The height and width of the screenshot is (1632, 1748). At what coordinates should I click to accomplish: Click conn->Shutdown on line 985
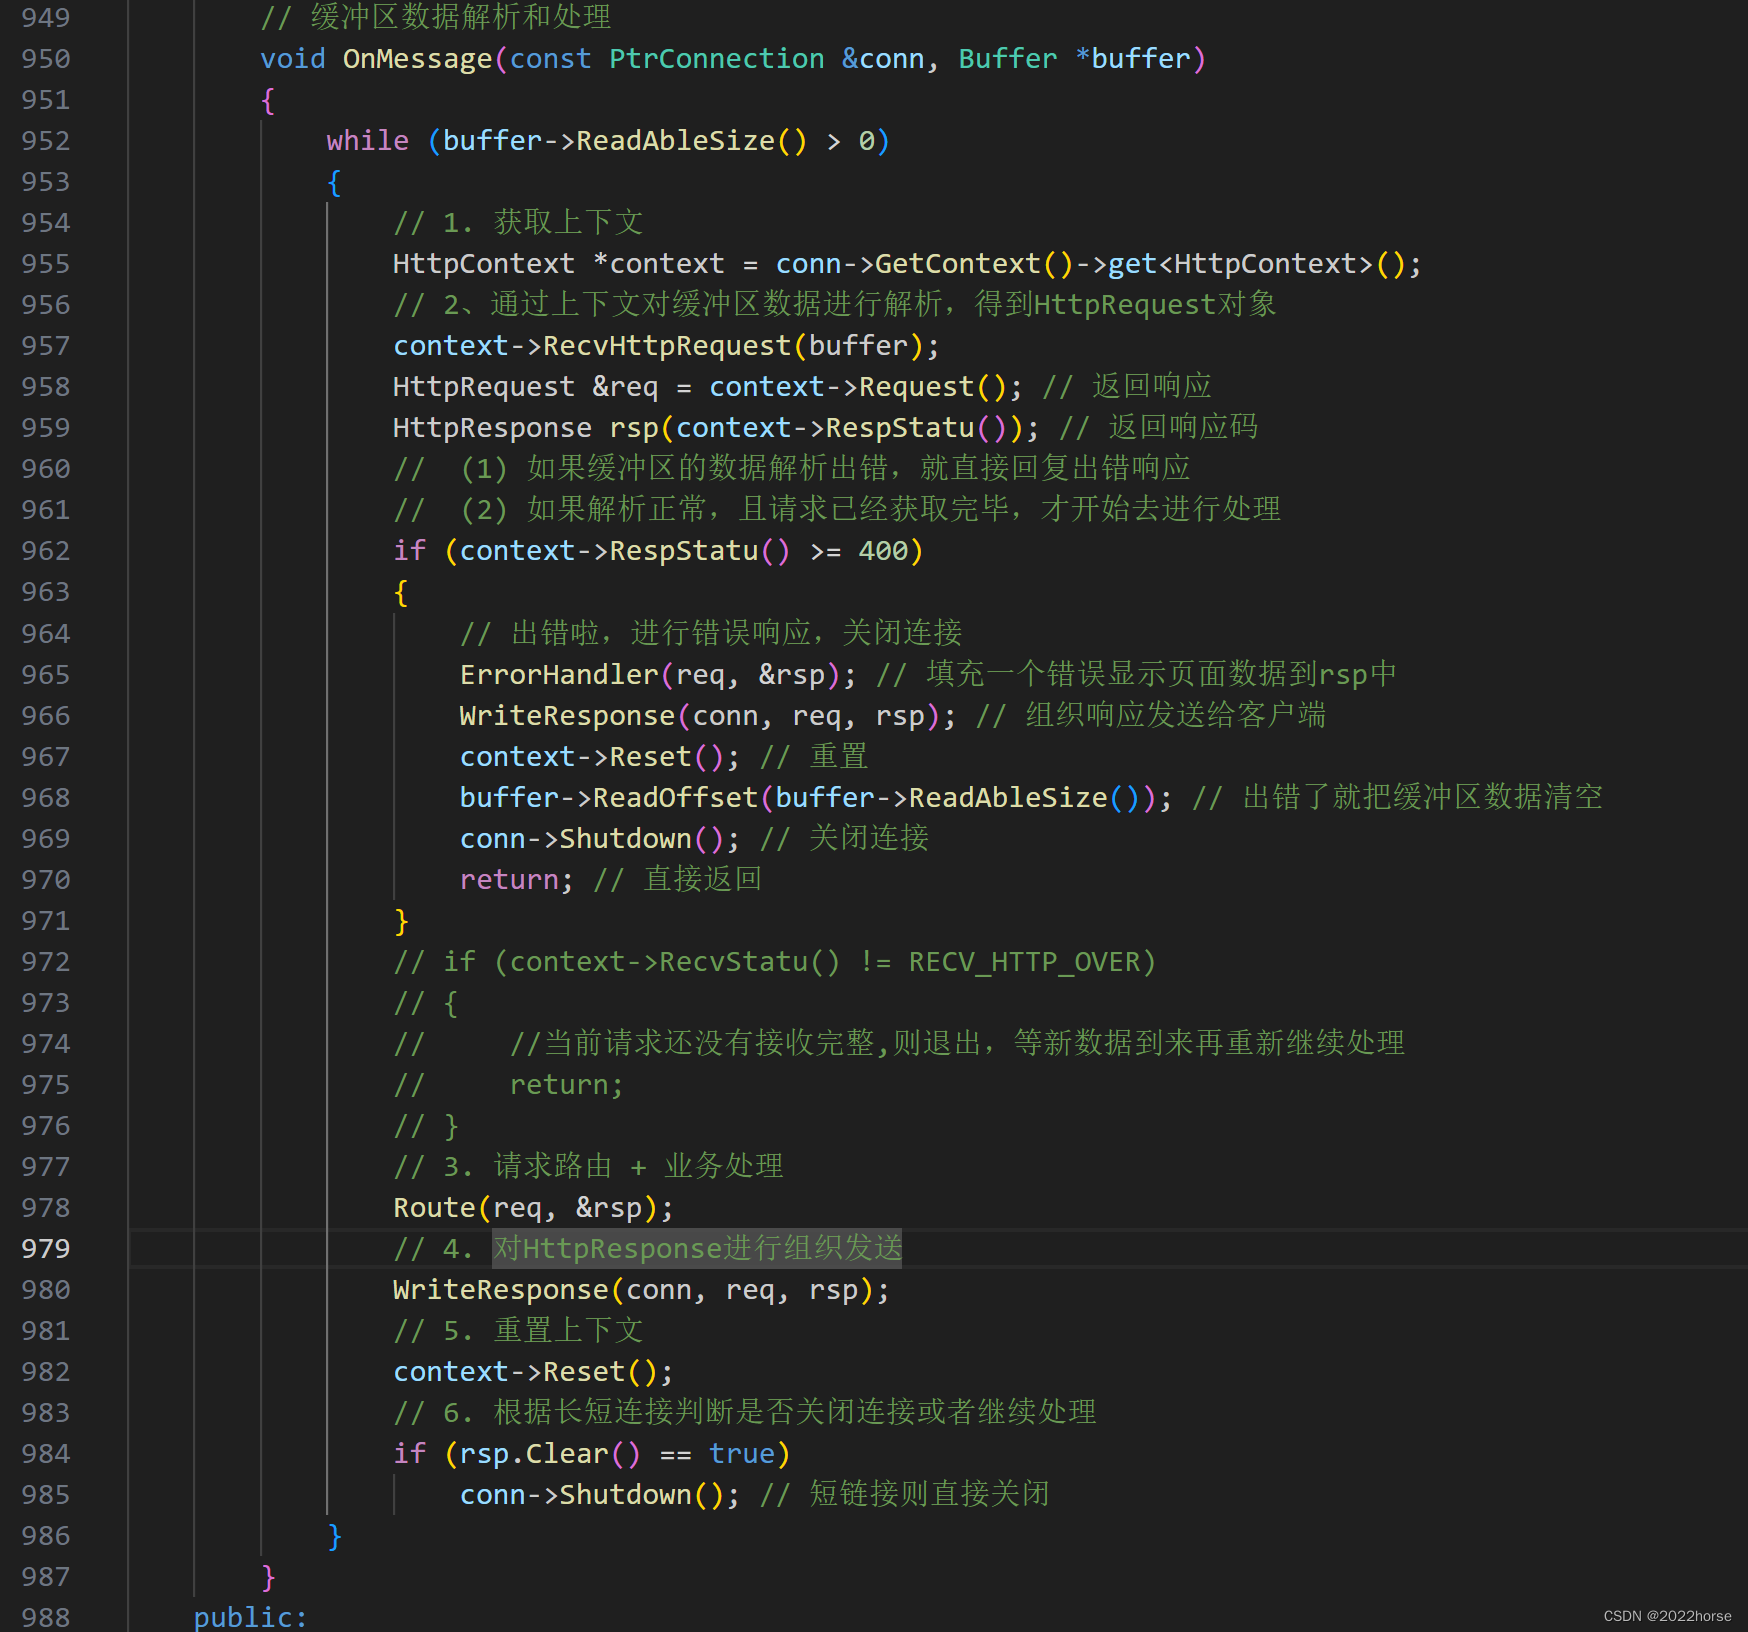pos(575,1495)
